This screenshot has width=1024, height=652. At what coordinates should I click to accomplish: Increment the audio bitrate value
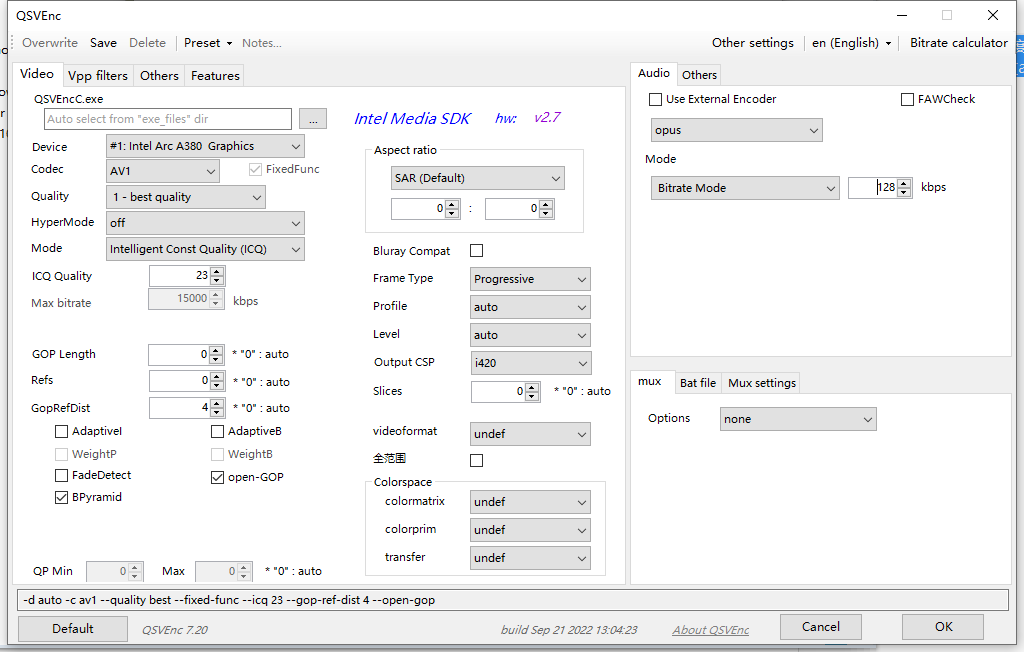pos(903,183)
